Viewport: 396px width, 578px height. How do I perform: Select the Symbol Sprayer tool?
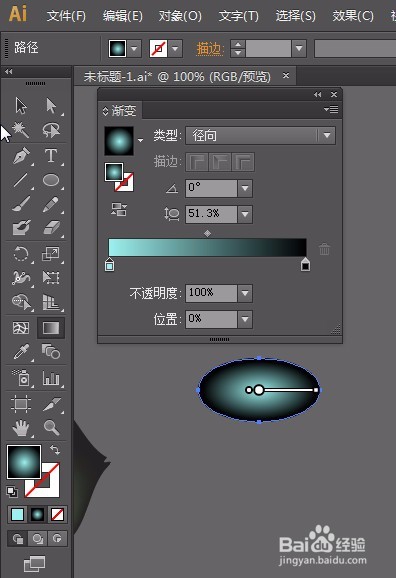pos(21,378)
